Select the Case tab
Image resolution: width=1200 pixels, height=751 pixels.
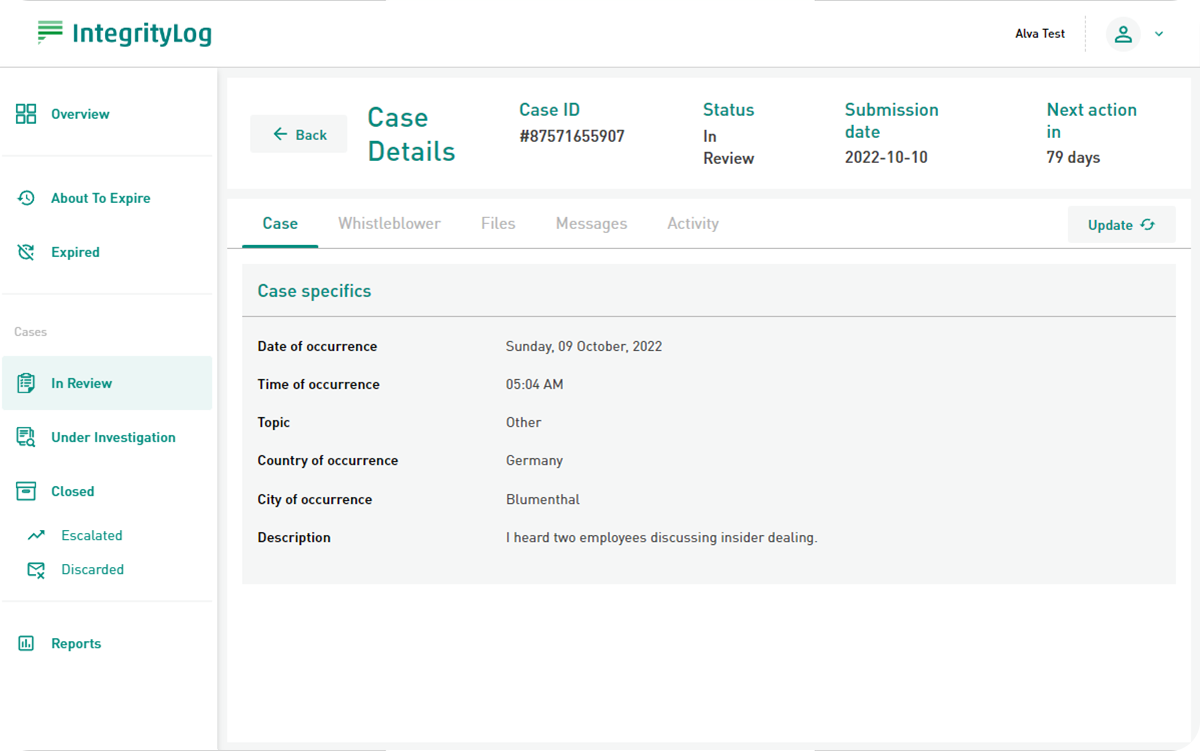pyautogui.click(x=280, y=224)
